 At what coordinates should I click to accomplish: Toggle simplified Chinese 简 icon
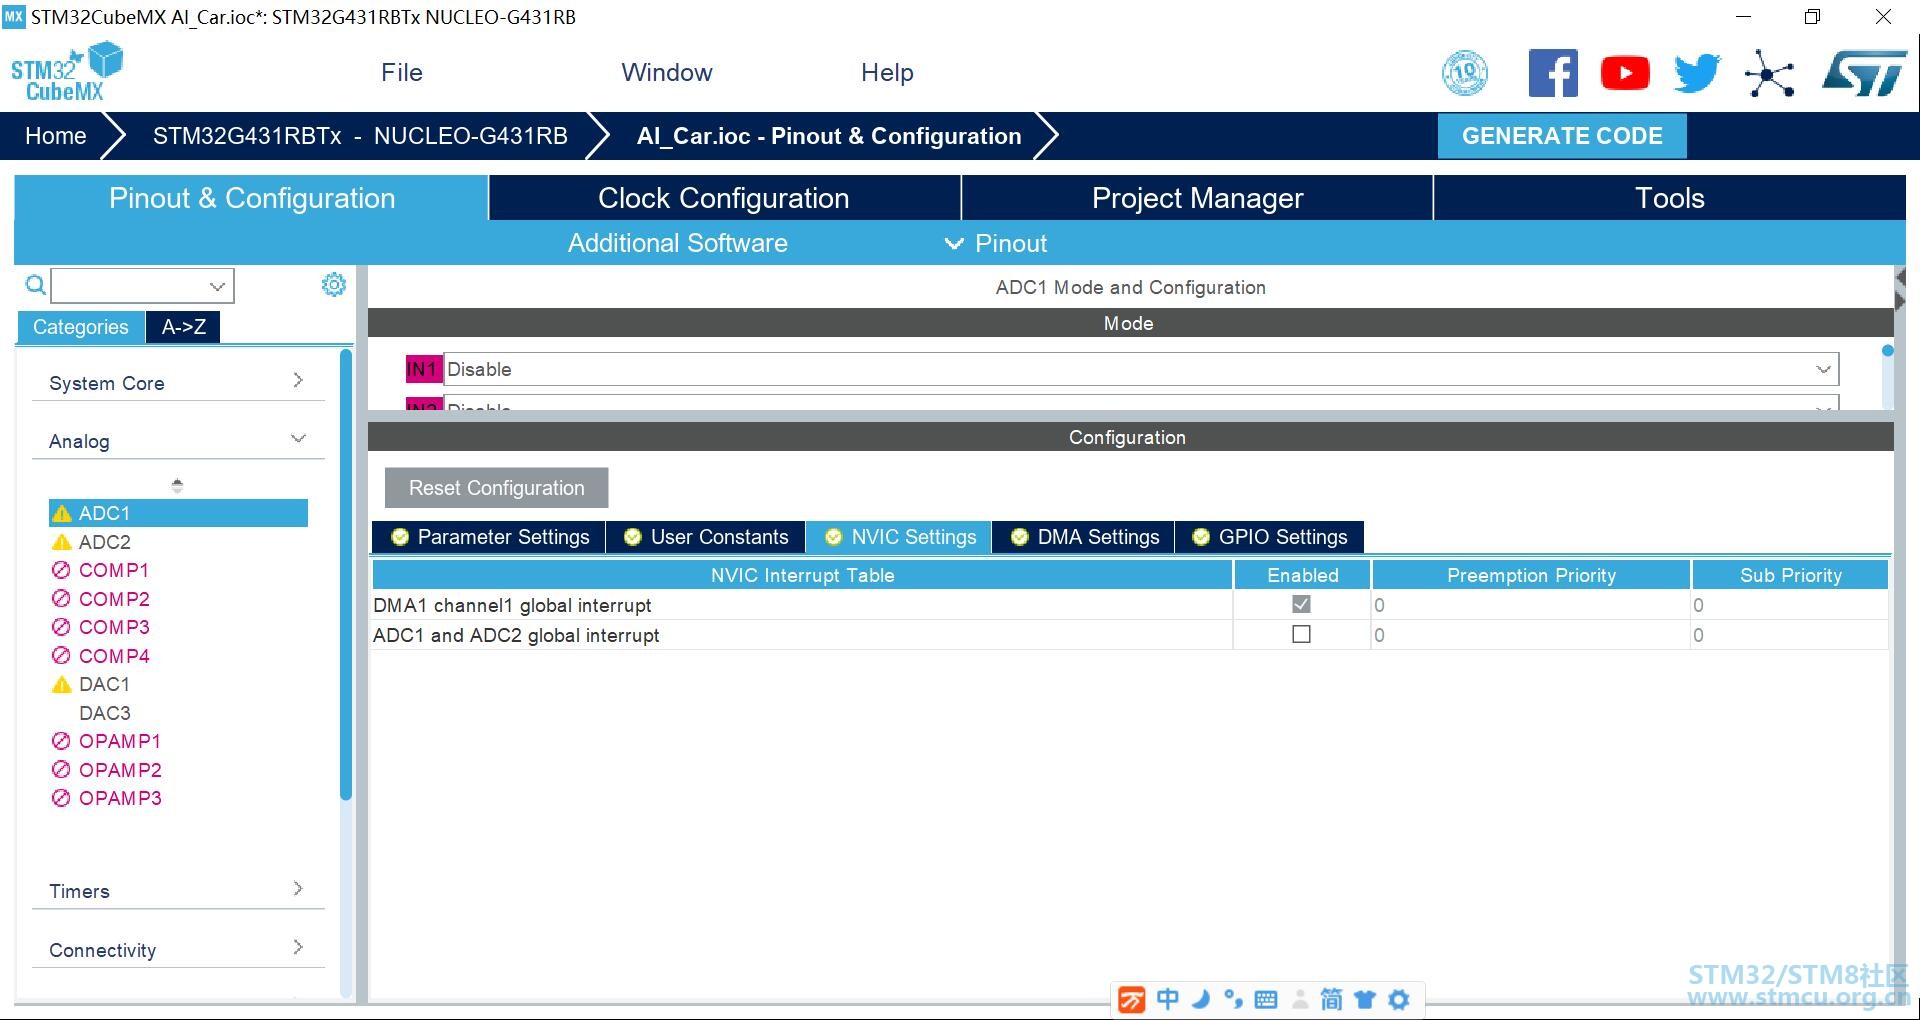(x=1332, y=999)
